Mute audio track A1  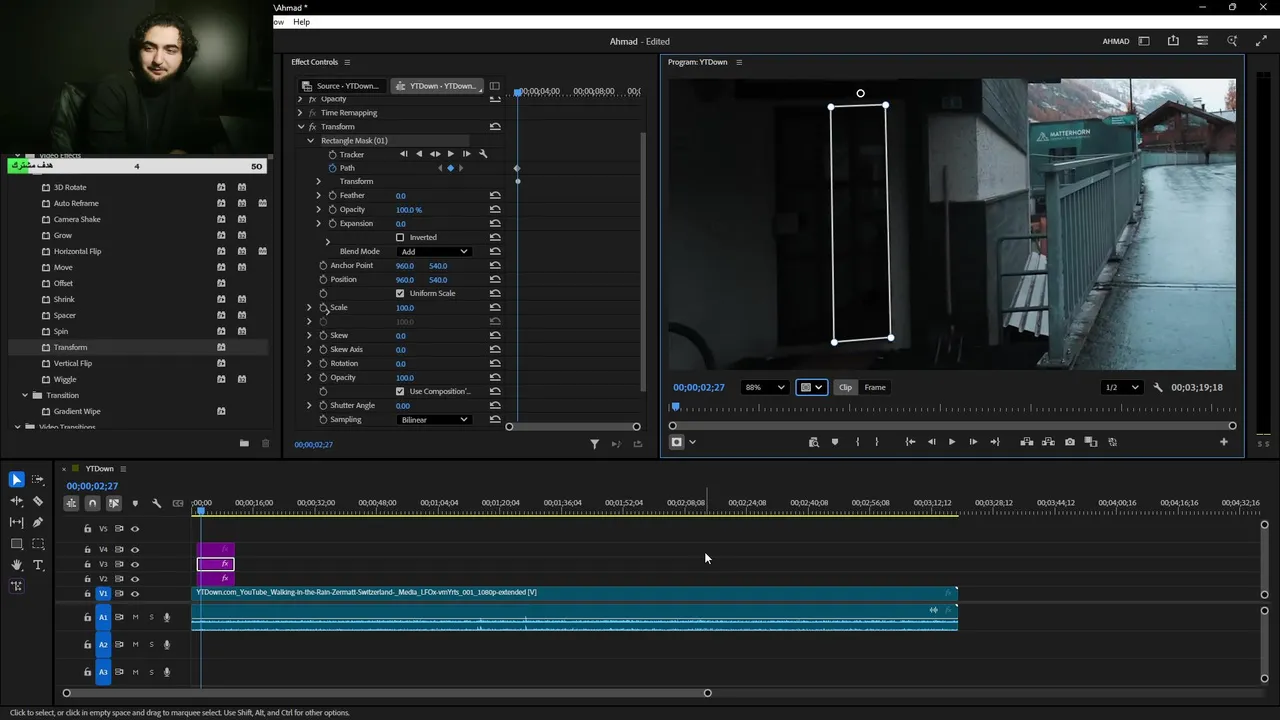click(x=135, y=618)
